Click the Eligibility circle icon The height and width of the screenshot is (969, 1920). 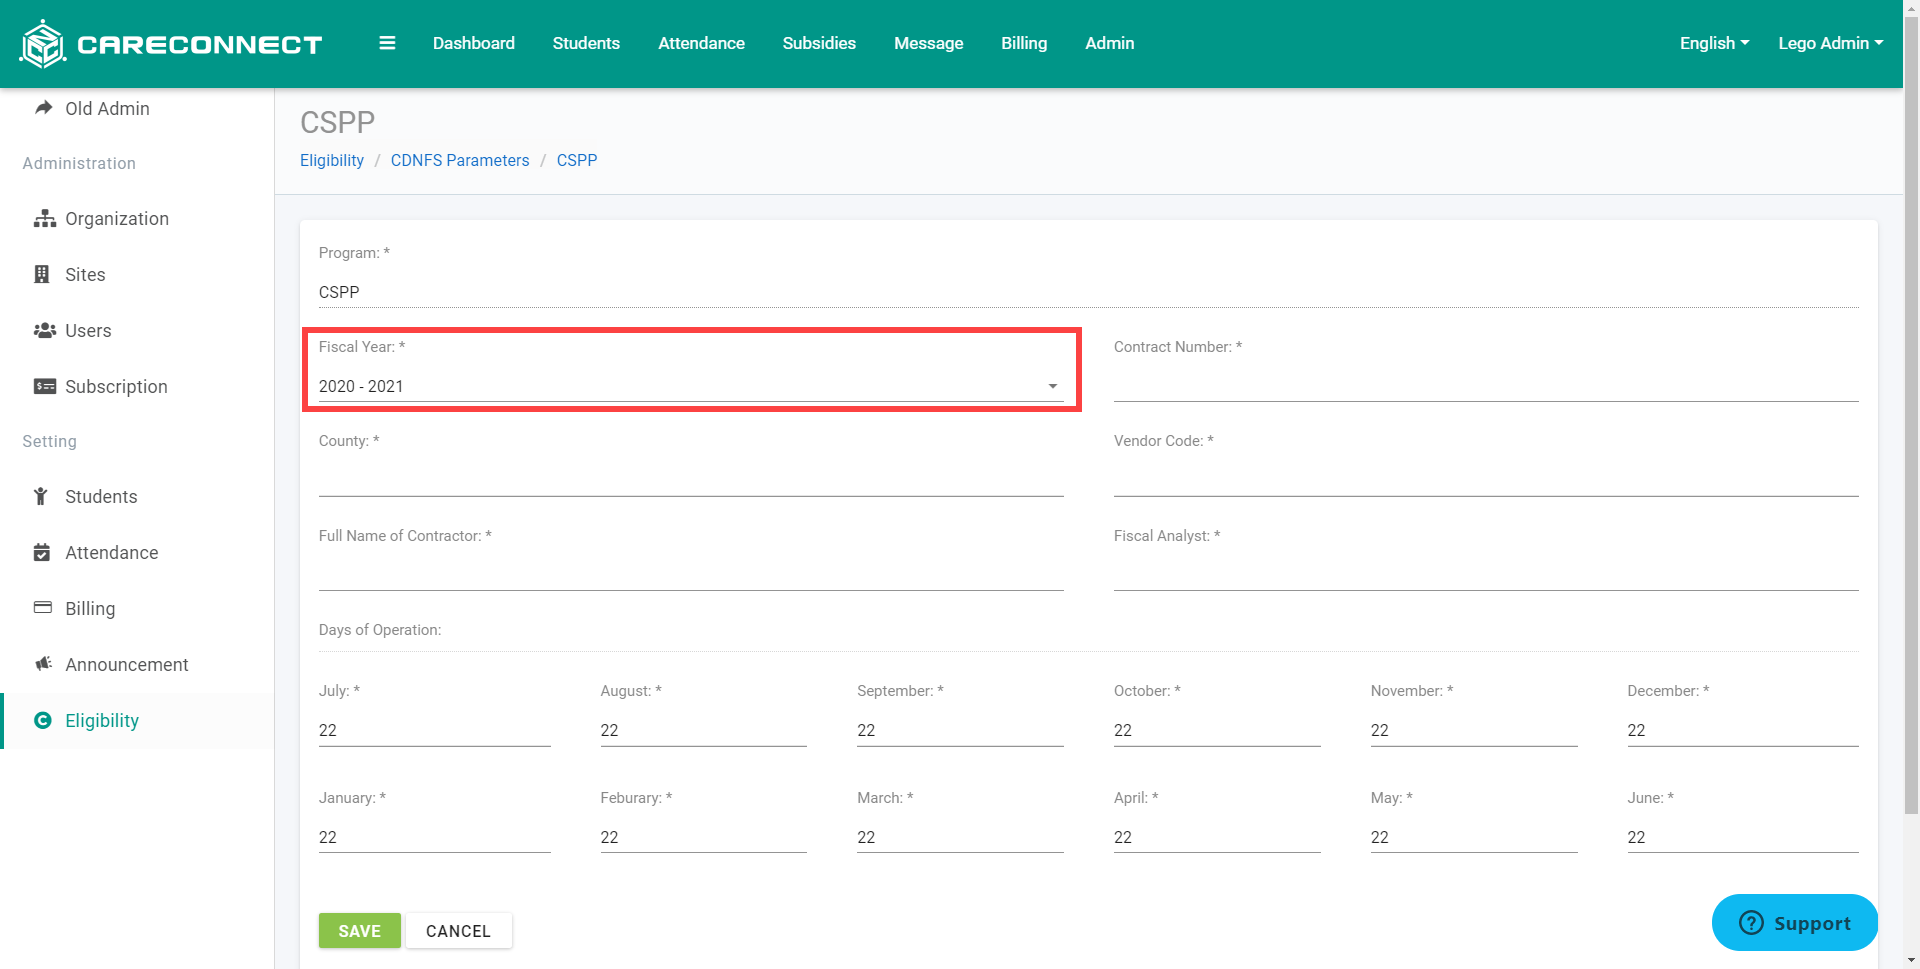click(43, 720)
